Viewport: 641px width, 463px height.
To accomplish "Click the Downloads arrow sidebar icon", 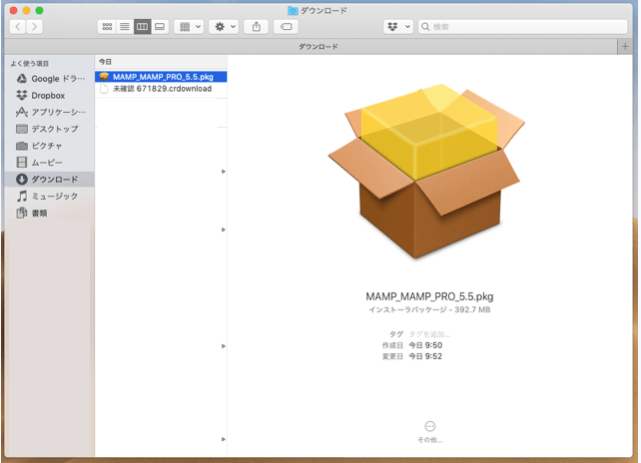I will coord(22,179).
